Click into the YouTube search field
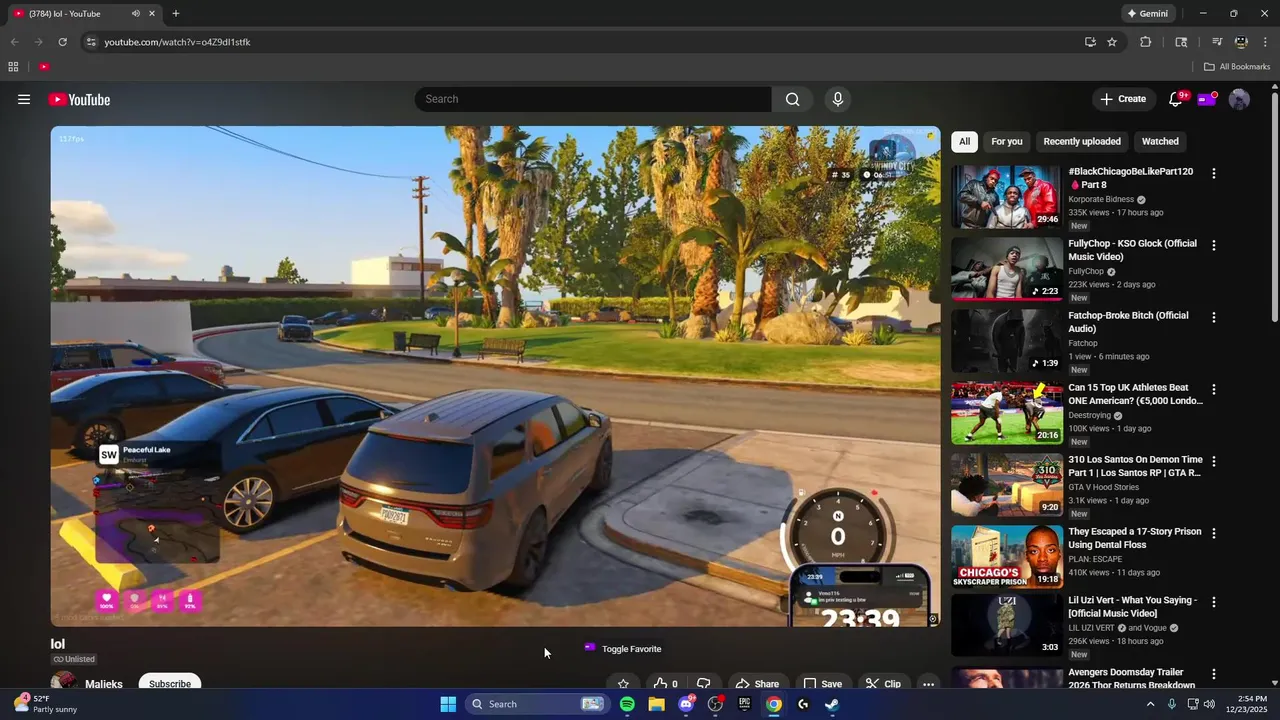 593,99
